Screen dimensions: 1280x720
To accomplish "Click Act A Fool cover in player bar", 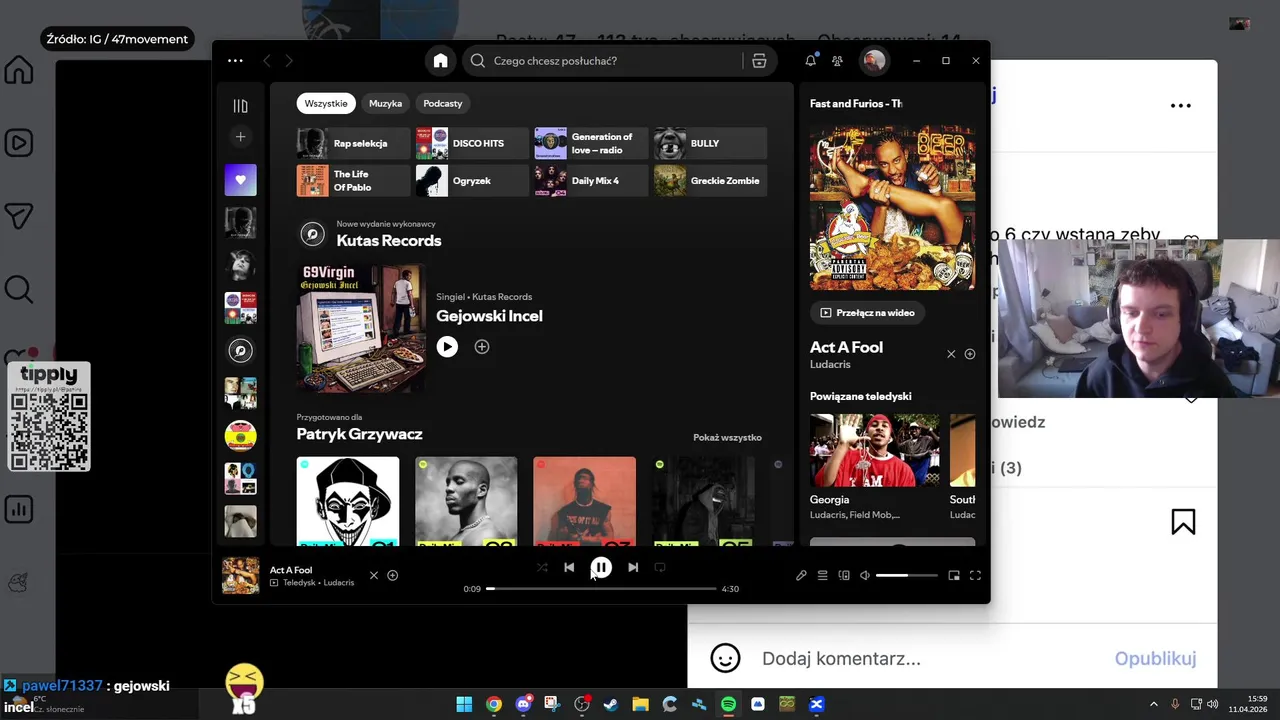I will click(240, 576).
